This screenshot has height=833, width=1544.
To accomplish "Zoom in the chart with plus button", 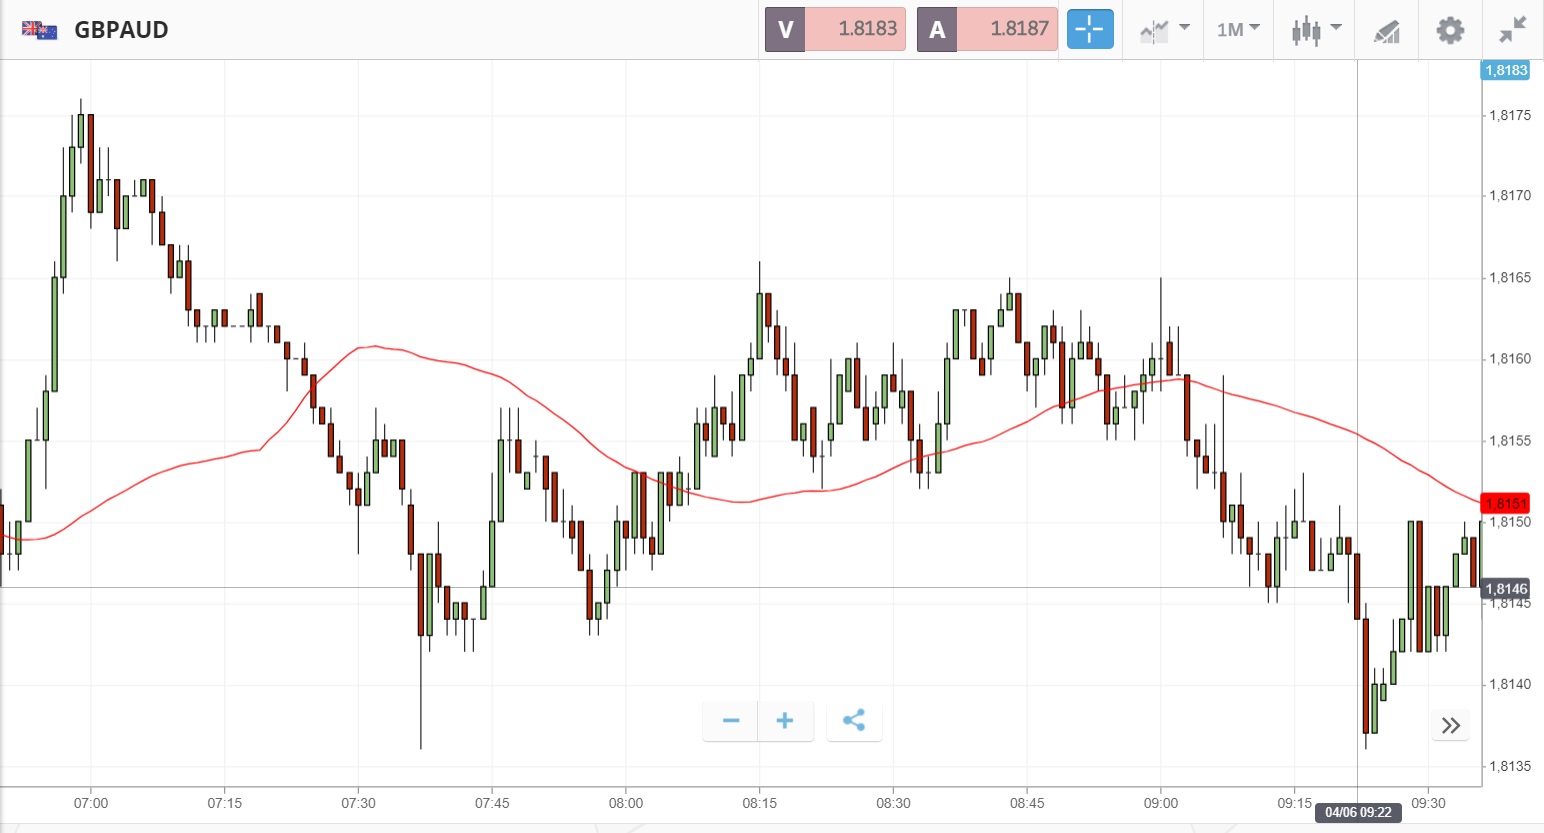I will click(x=785, y=721).
